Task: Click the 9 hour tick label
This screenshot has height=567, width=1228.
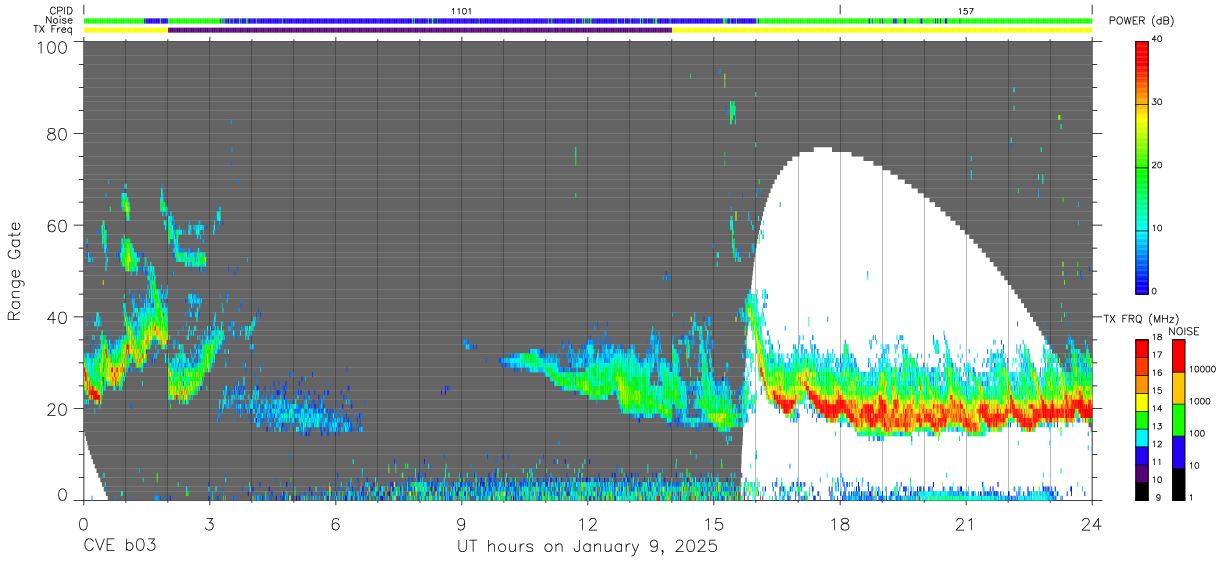Action: (461, 523)
